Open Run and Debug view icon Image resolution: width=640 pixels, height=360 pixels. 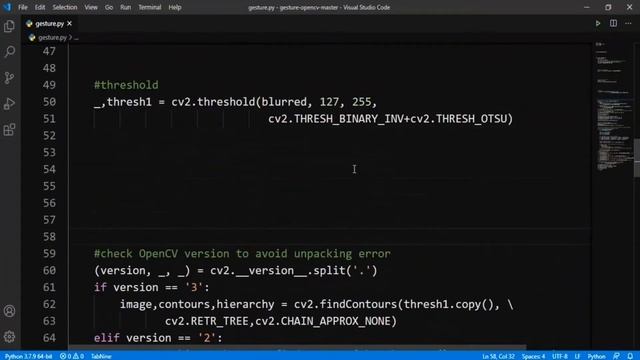9,104
